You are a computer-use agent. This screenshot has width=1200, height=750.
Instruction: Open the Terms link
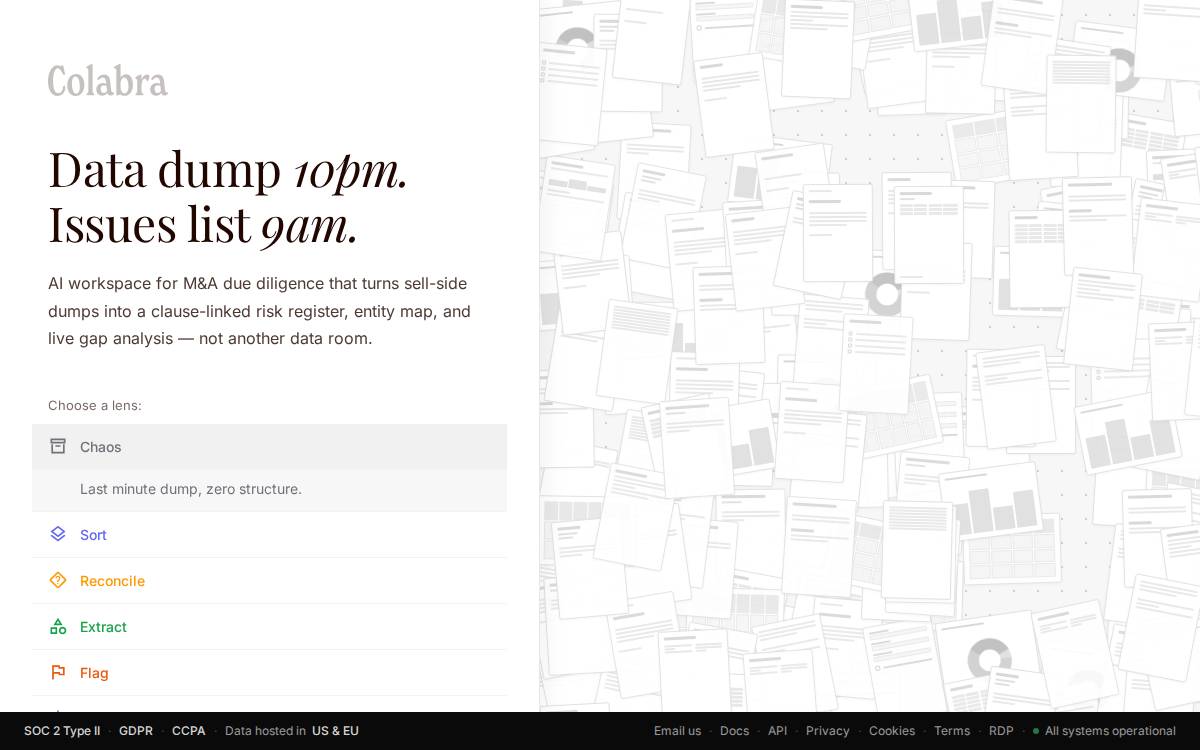click(x=951, y=731)
